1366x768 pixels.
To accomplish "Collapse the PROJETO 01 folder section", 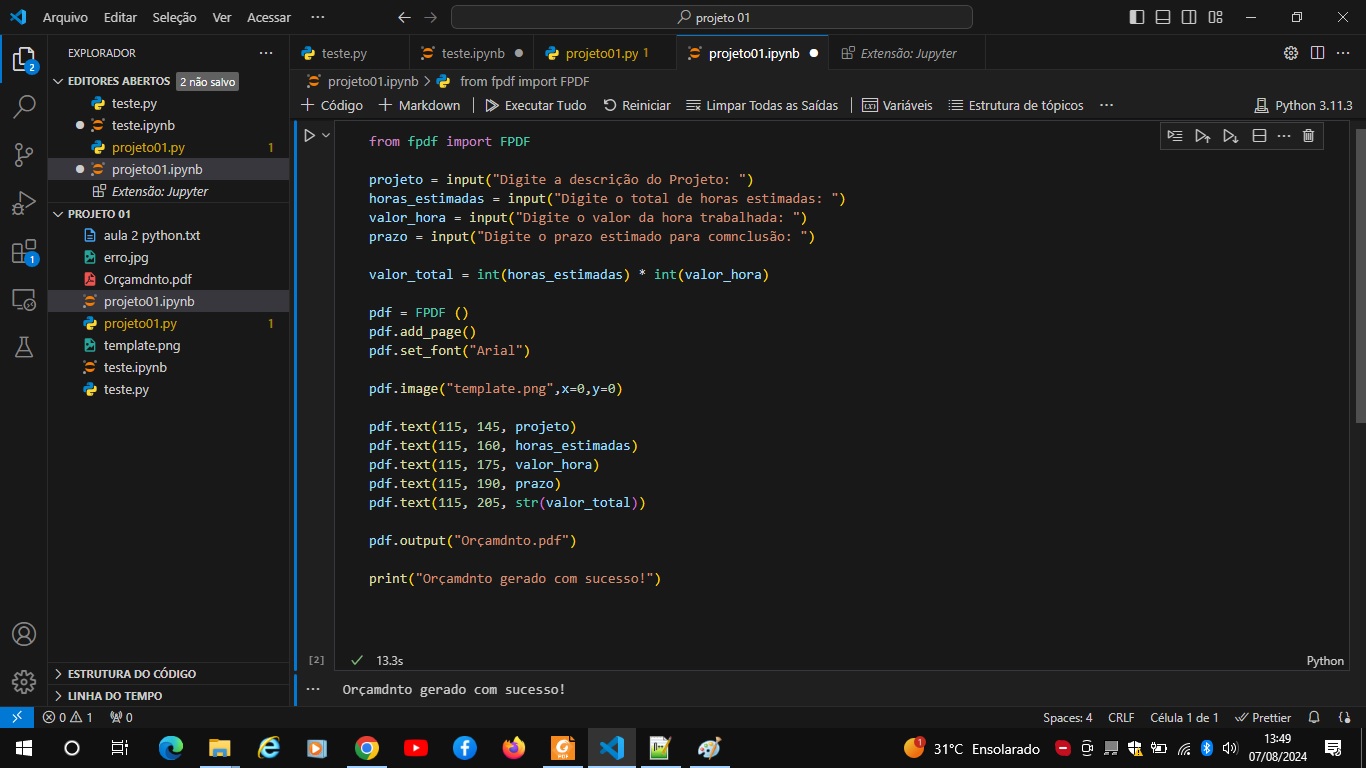I will tap(99, 214).
